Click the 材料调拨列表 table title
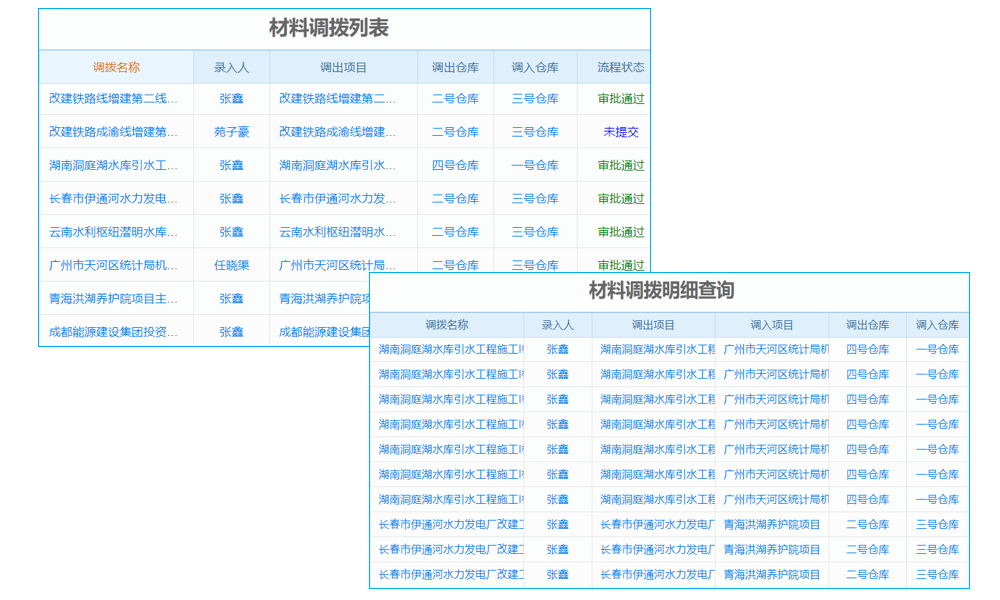Image resolution: width=1000 pixels, height=600 pixels. [x=329, y=30]
